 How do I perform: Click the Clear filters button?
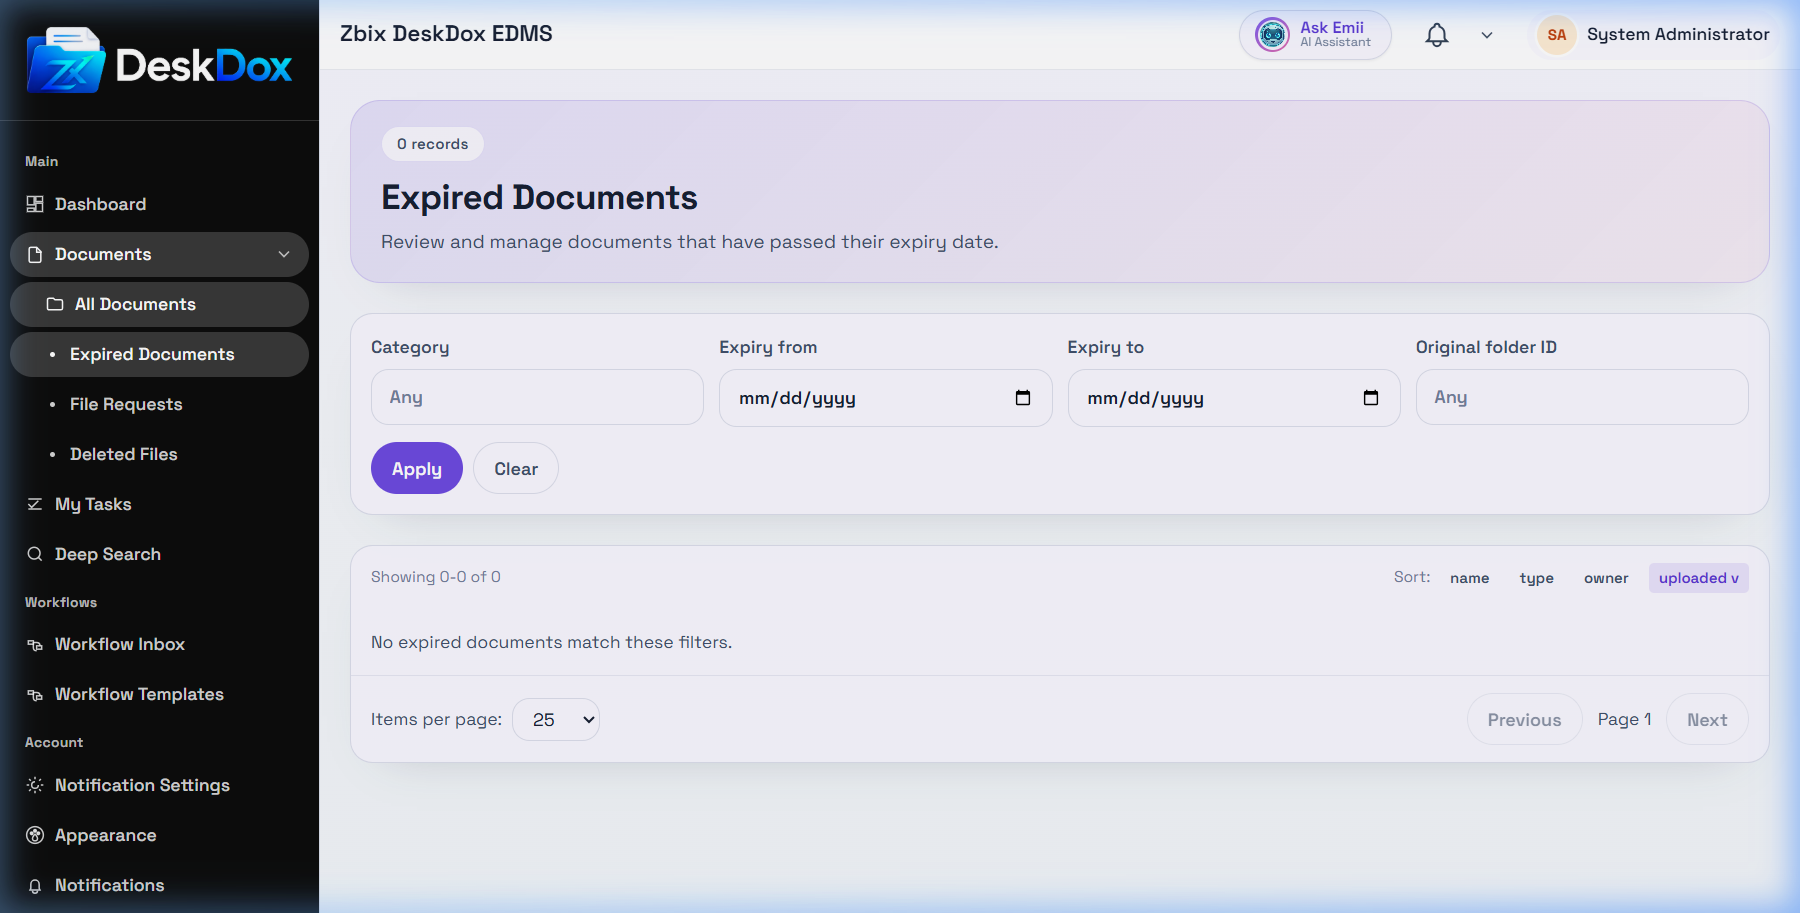(516, 468)
